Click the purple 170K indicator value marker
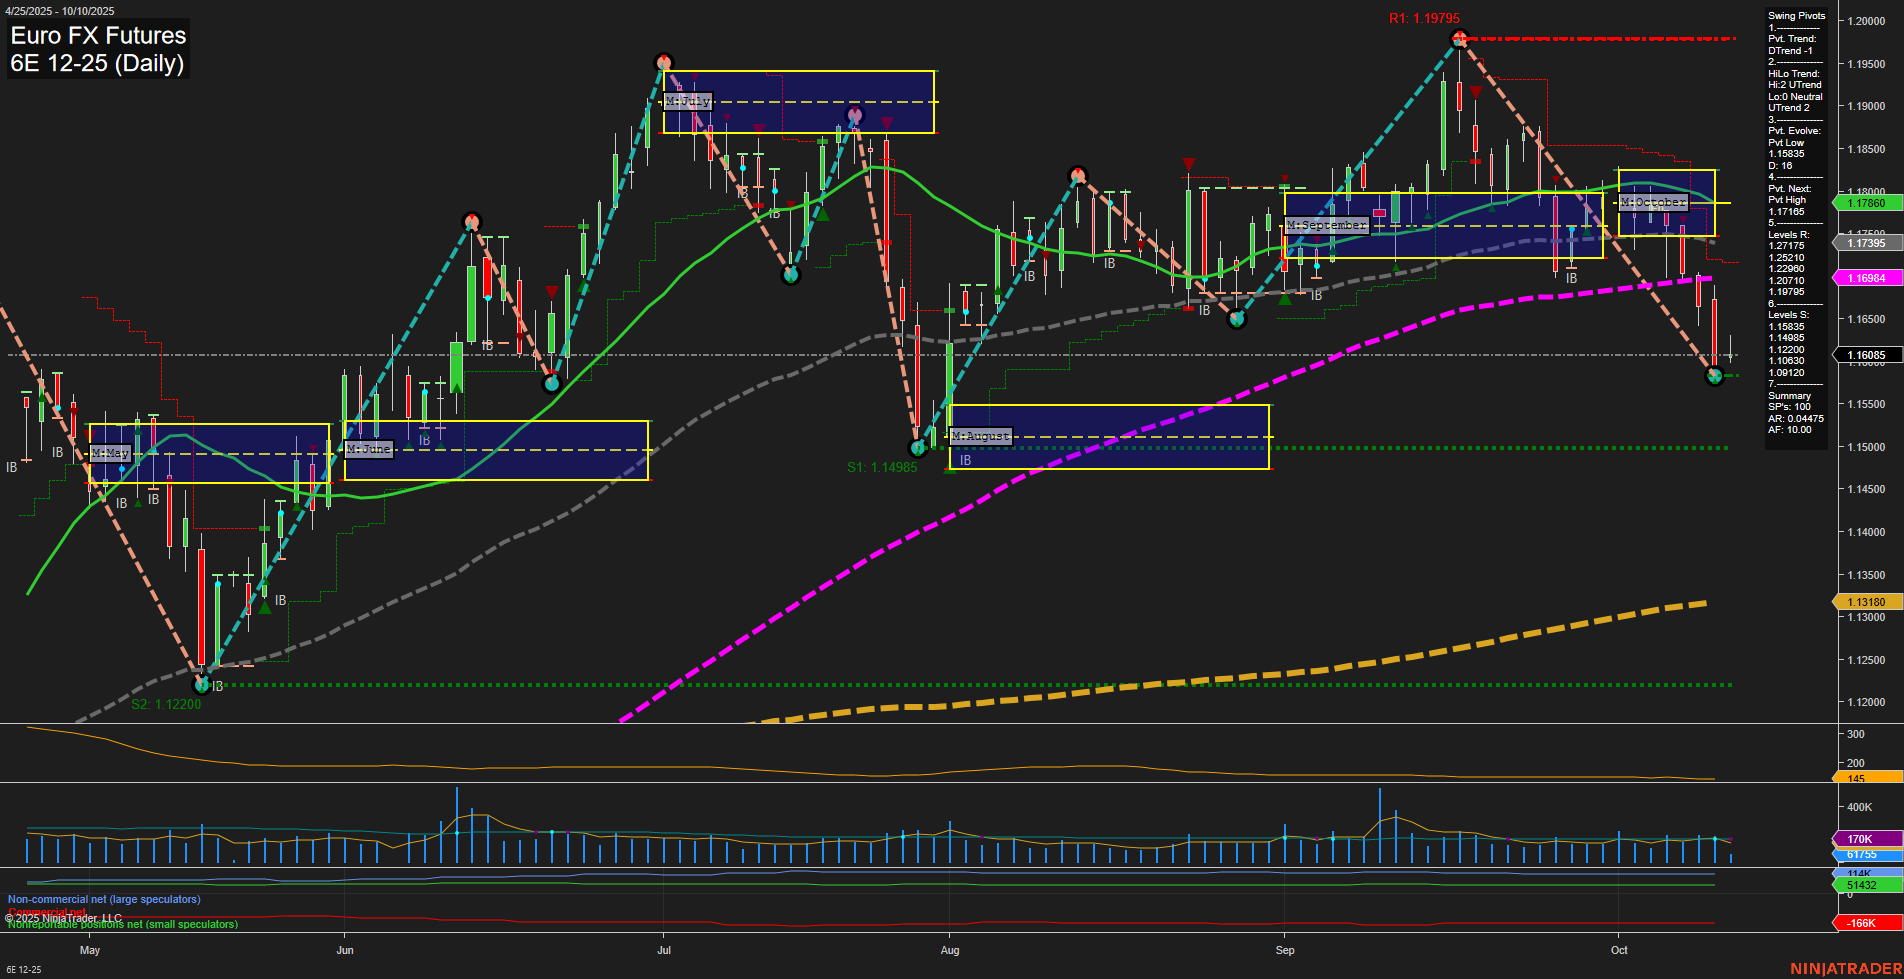Viewport: 1904px width, 979px height. 1862,840
